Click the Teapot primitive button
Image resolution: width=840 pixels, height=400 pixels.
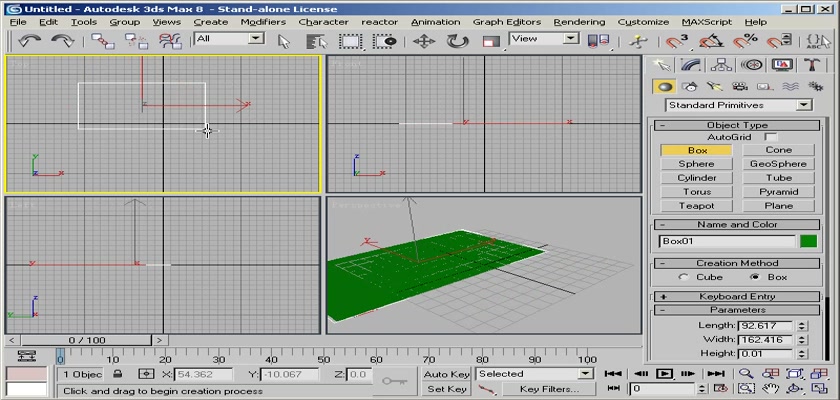(x=696, y=206)
